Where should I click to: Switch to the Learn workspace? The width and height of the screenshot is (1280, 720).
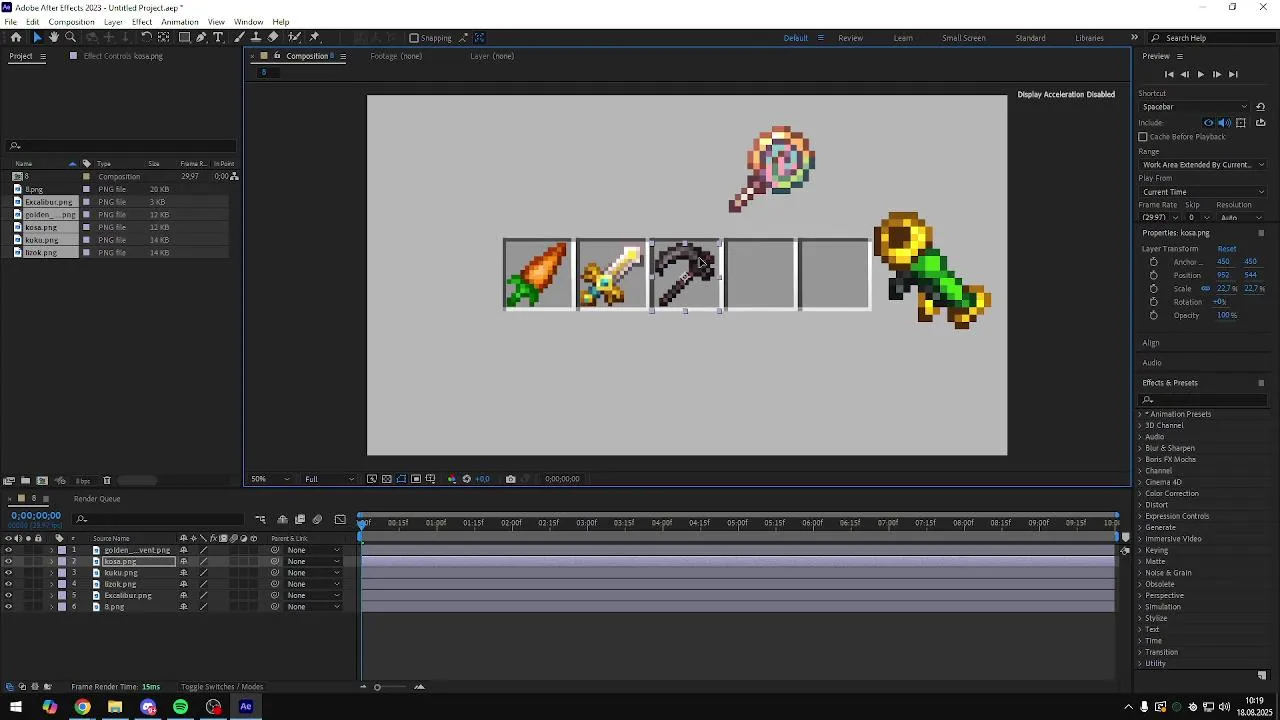pyautogui.click(x=903, y=38)
